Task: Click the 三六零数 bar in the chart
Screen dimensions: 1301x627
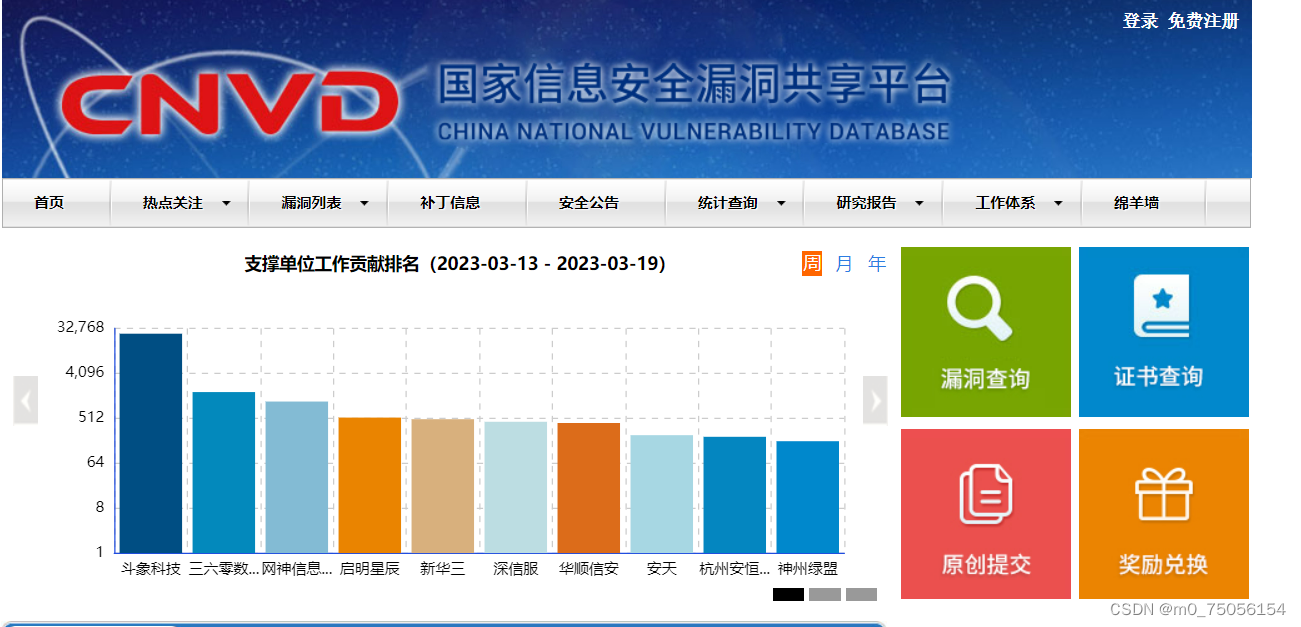Action: 224,472
